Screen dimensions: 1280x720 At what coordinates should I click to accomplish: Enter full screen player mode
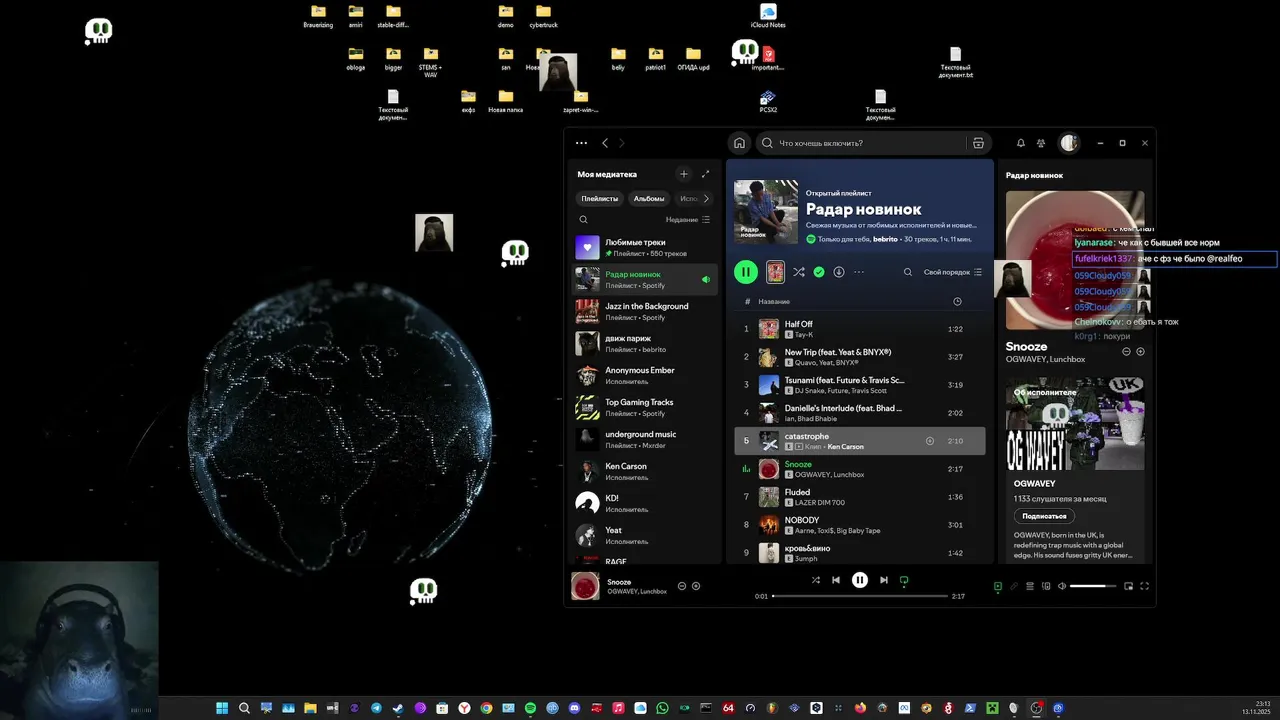tap(1145, 586)
